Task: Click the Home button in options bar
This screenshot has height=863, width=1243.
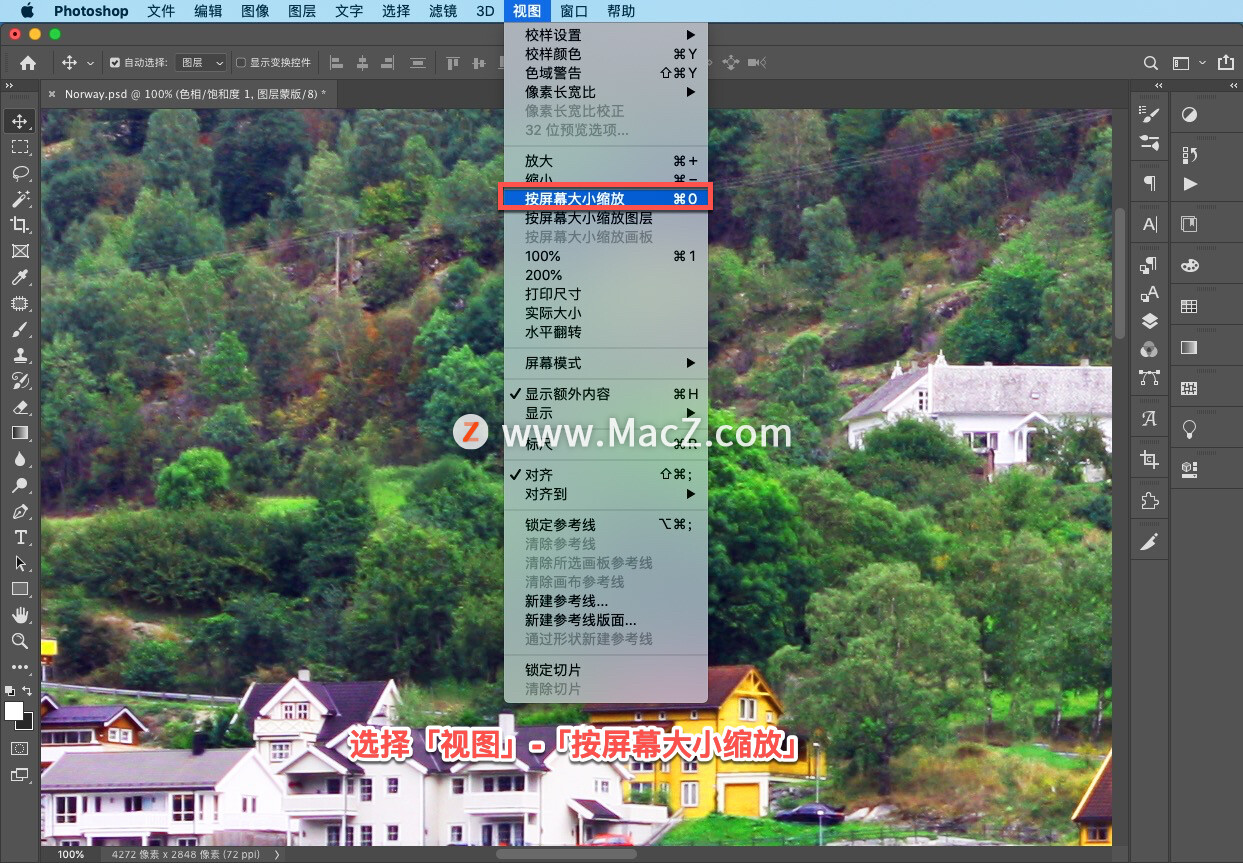Action: point(28,62)
